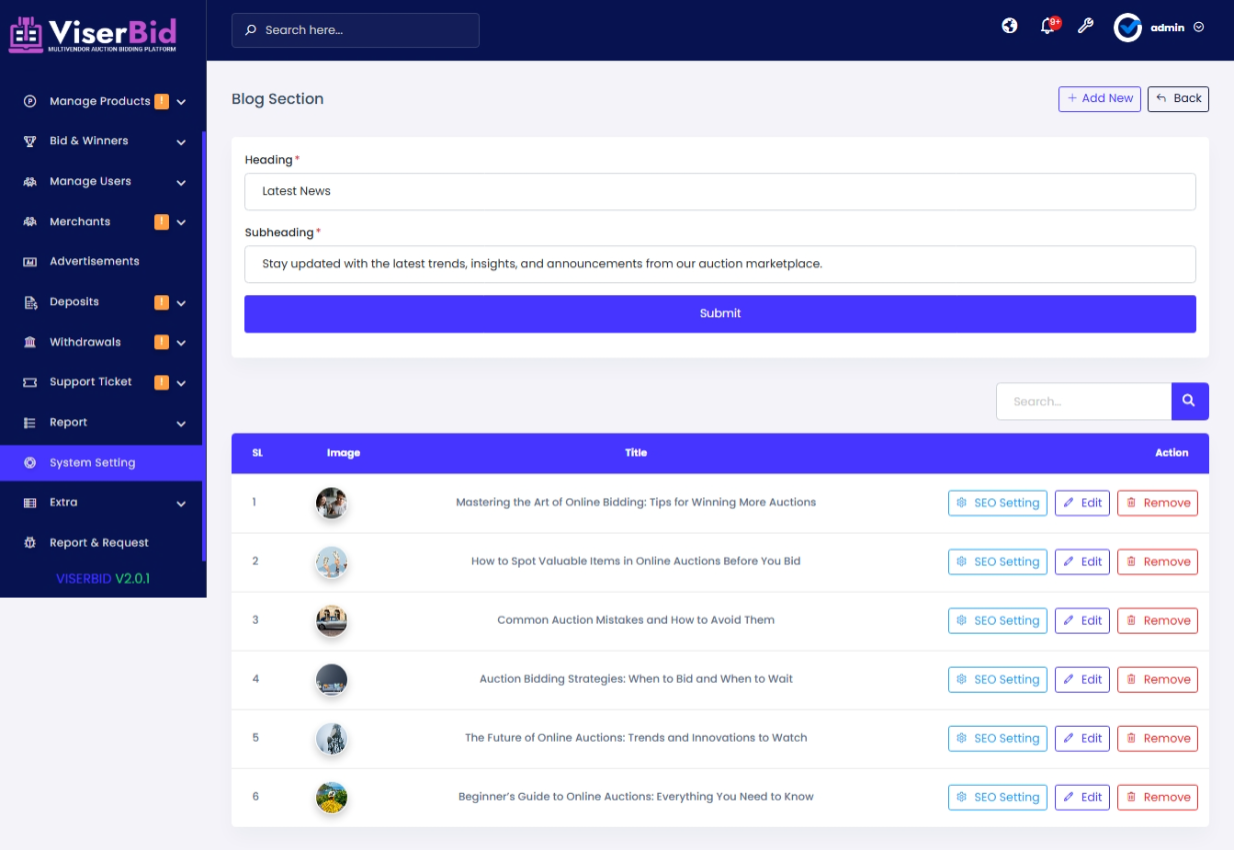This screenshot has width=1234, height=850.
Task: Remove the Future of Online Auctions post
Action: (x=1157, y=738)
